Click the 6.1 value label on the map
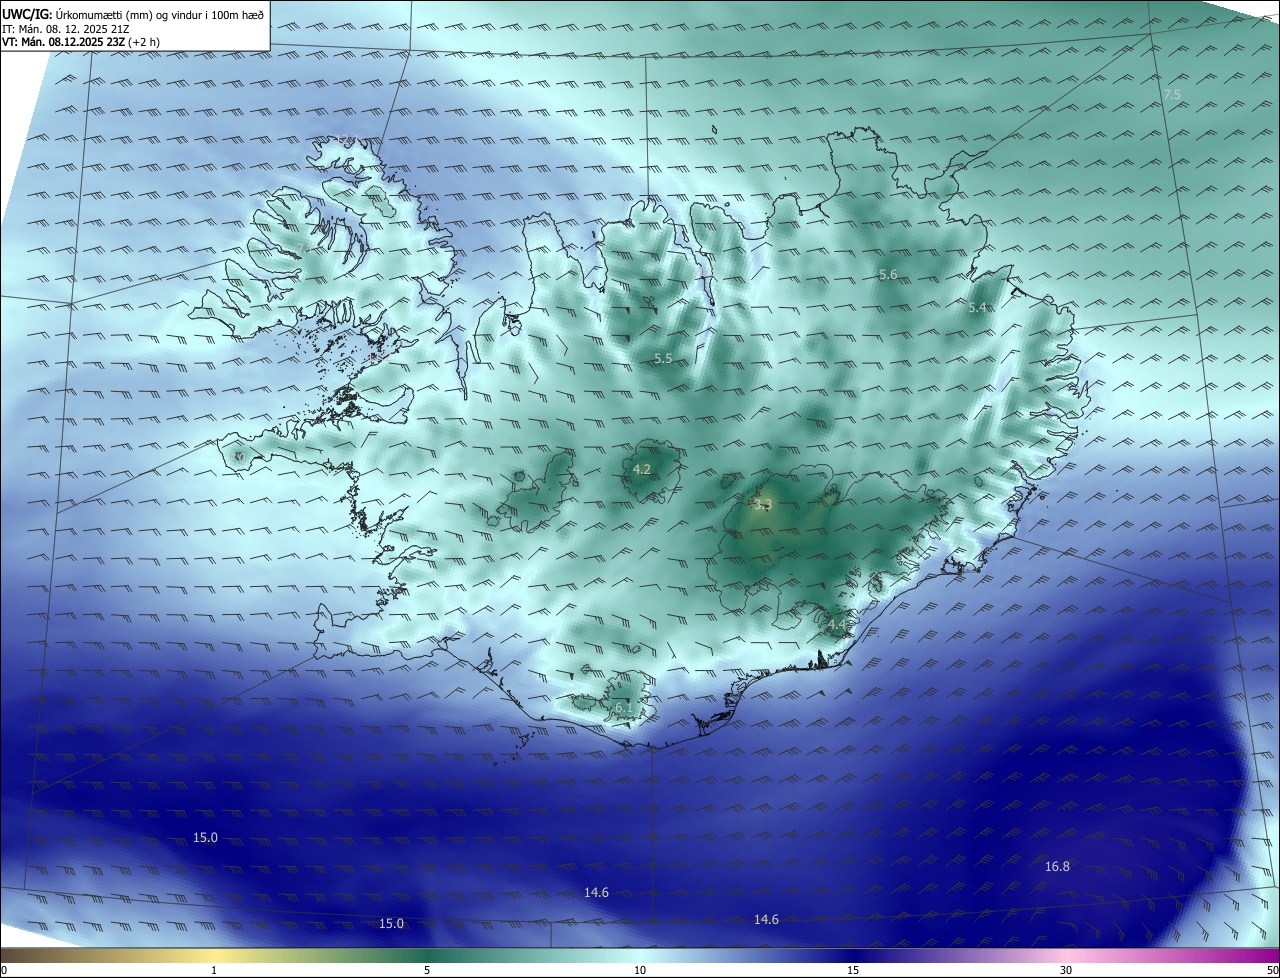The height and width of the screenshot is (978, 1280). [623, 707]
